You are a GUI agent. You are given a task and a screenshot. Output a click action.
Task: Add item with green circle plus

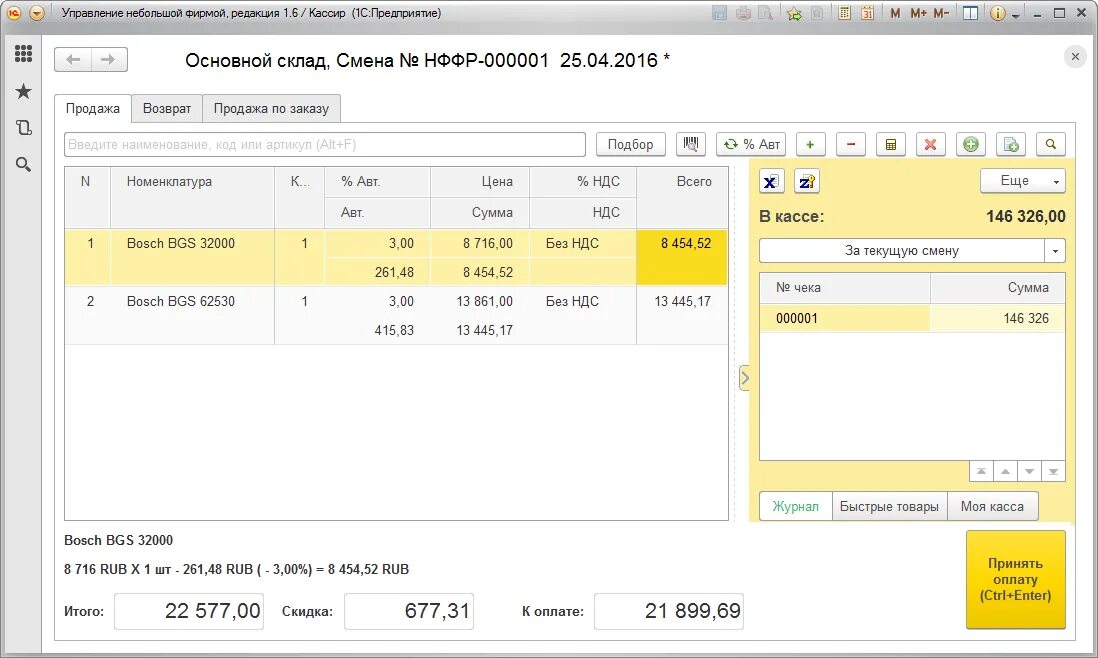(971, 144)
